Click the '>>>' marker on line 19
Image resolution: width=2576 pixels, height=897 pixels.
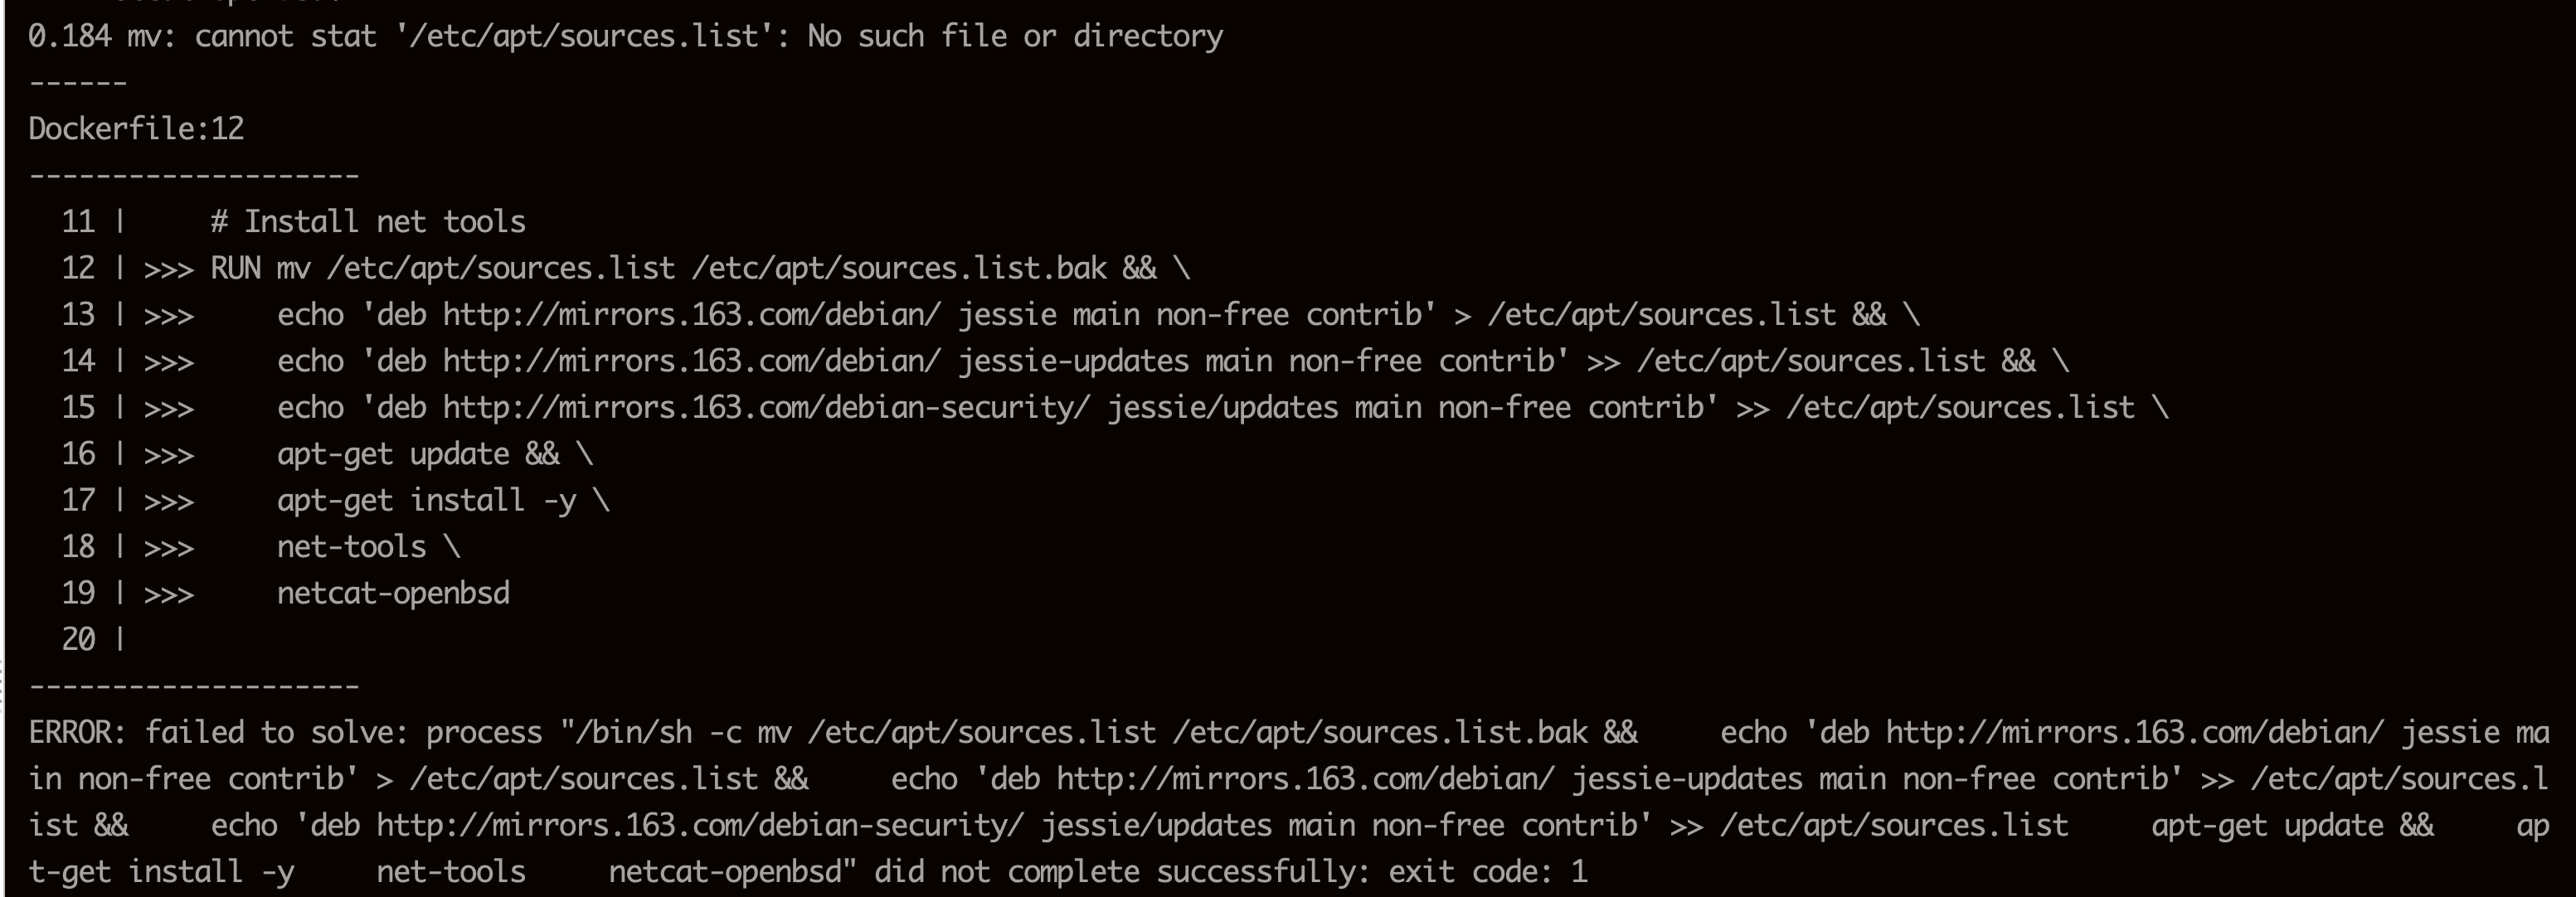(168, 594)
